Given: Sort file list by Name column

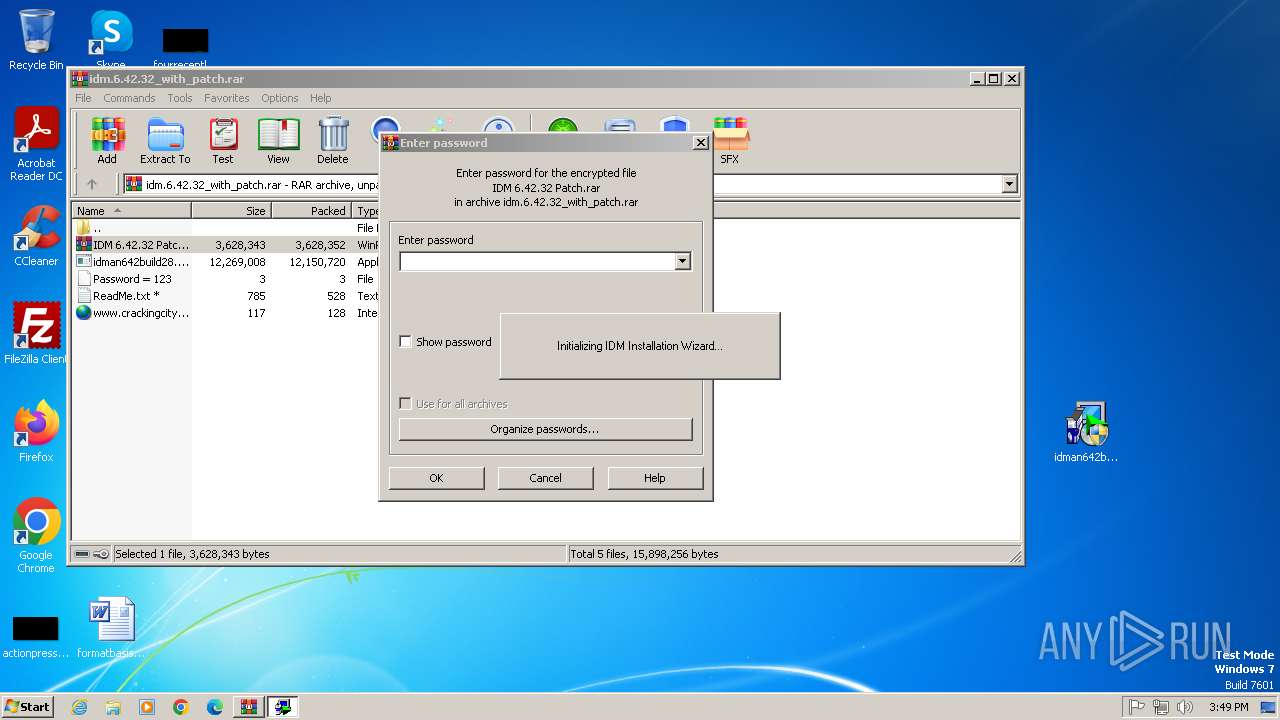Looking at the screenshot, I should click(132, 211).
